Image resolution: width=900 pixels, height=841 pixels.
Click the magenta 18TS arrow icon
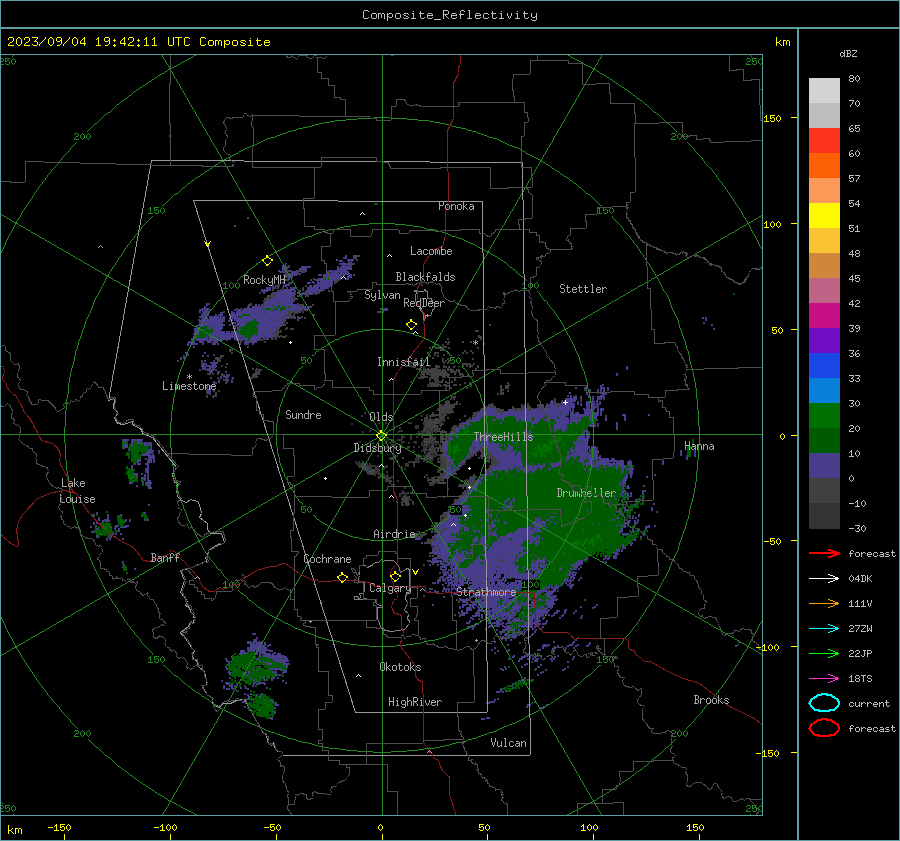click(x=824, y=679)
